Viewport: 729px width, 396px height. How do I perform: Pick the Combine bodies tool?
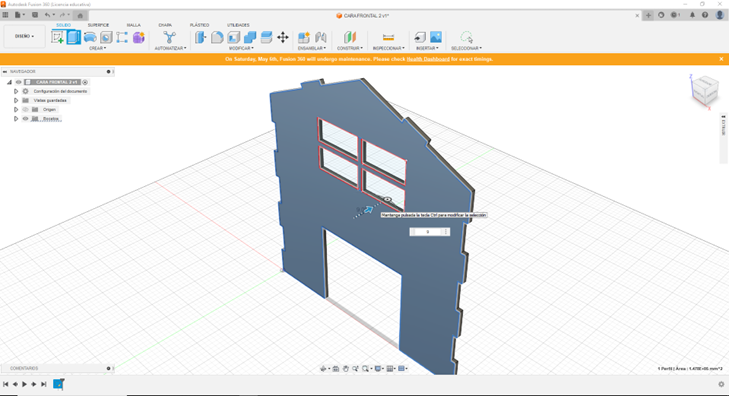(x=250, y=37)
